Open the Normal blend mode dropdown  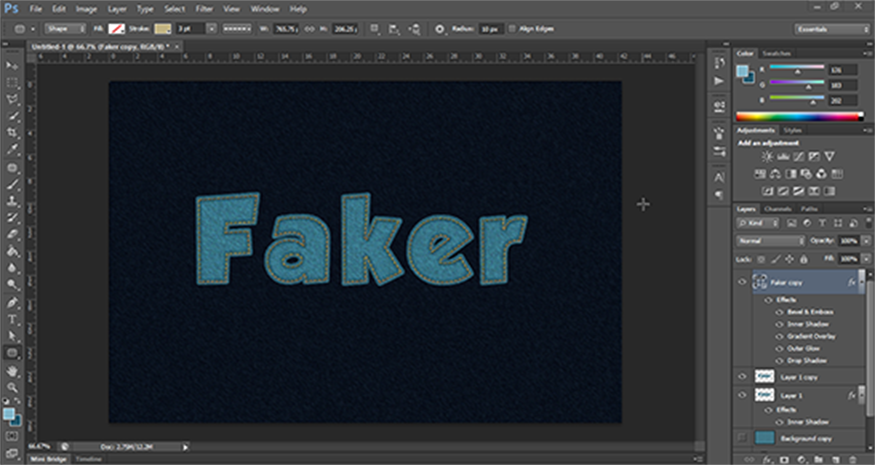pyautogui.click(x=770, y=241)
